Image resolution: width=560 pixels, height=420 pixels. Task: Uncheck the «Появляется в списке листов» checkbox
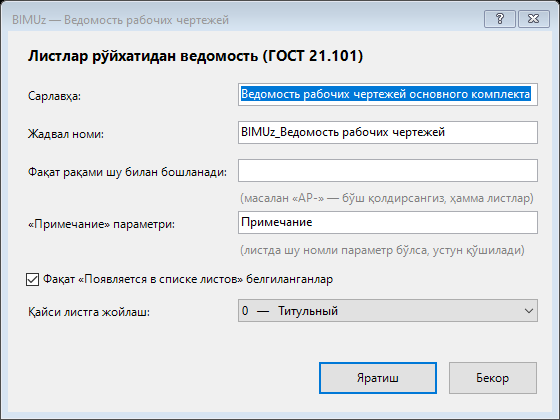[32, 279]
